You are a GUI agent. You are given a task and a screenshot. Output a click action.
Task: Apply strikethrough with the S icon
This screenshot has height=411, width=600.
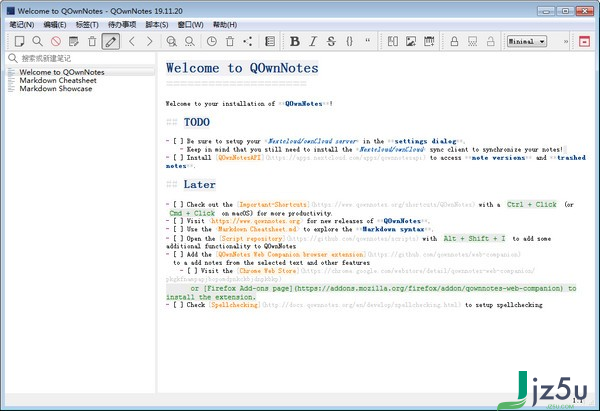(x=331, y=41)
